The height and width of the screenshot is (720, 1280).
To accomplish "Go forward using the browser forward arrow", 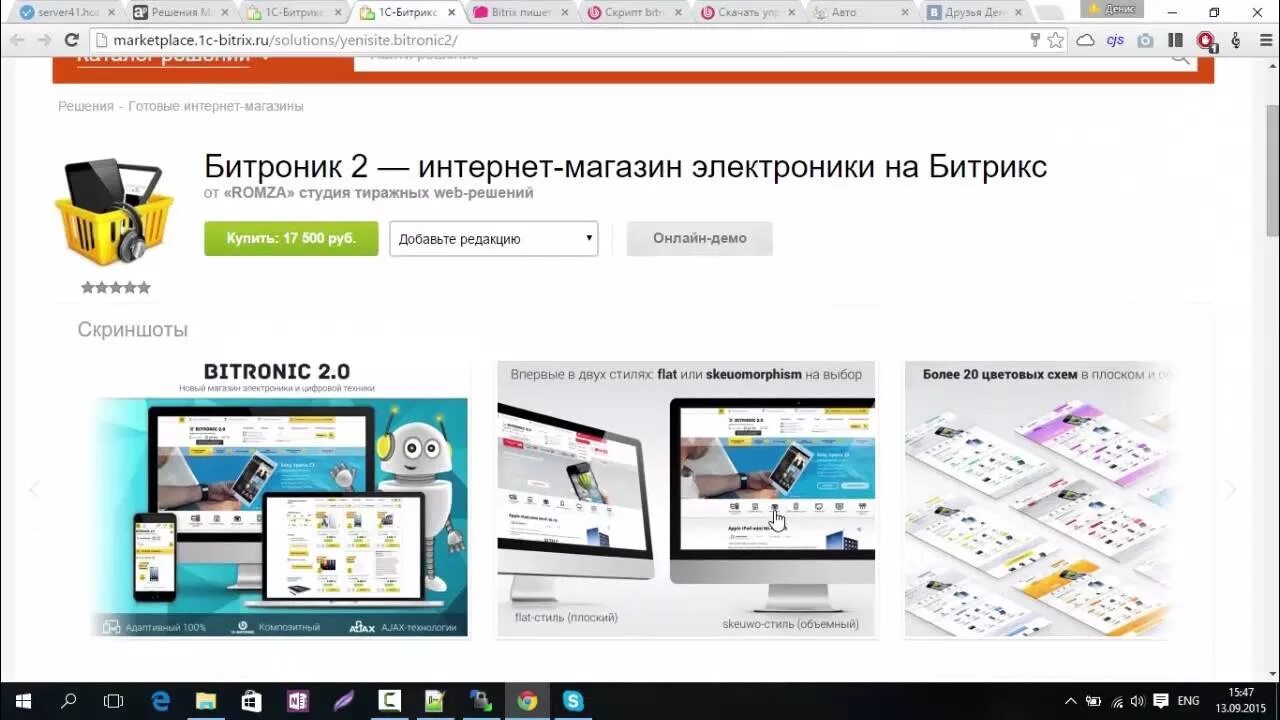I will pyautogui.click(x=44, y=40).
